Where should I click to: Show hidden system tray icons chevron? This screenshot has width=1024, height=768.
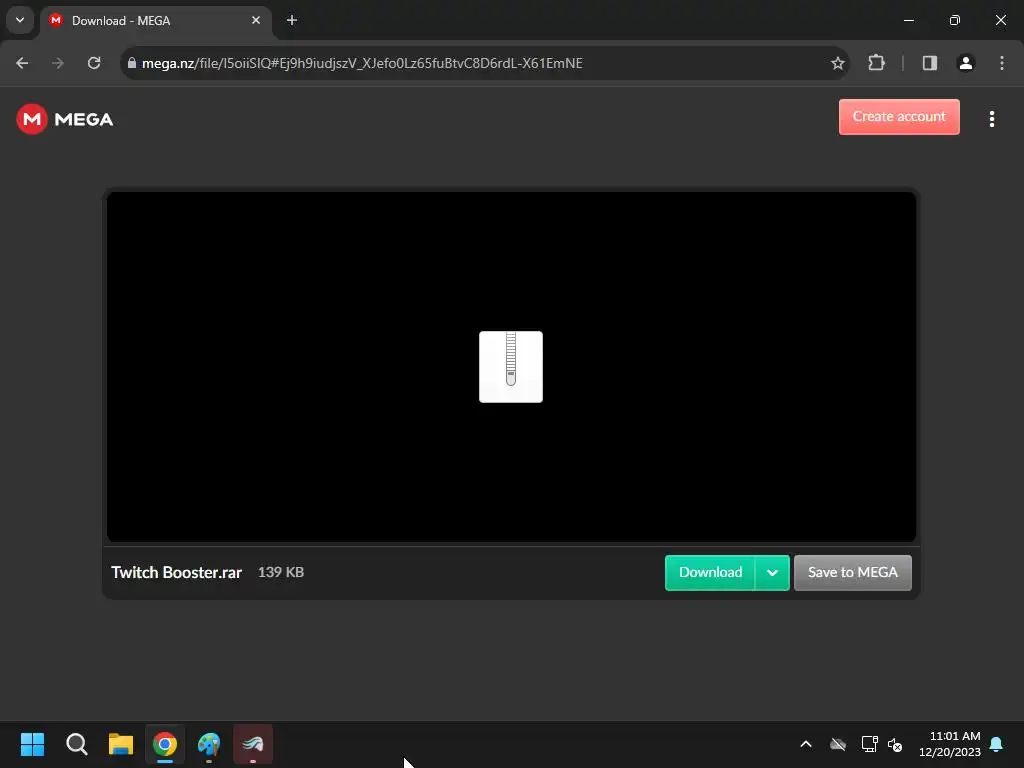[x=806, y=744]
